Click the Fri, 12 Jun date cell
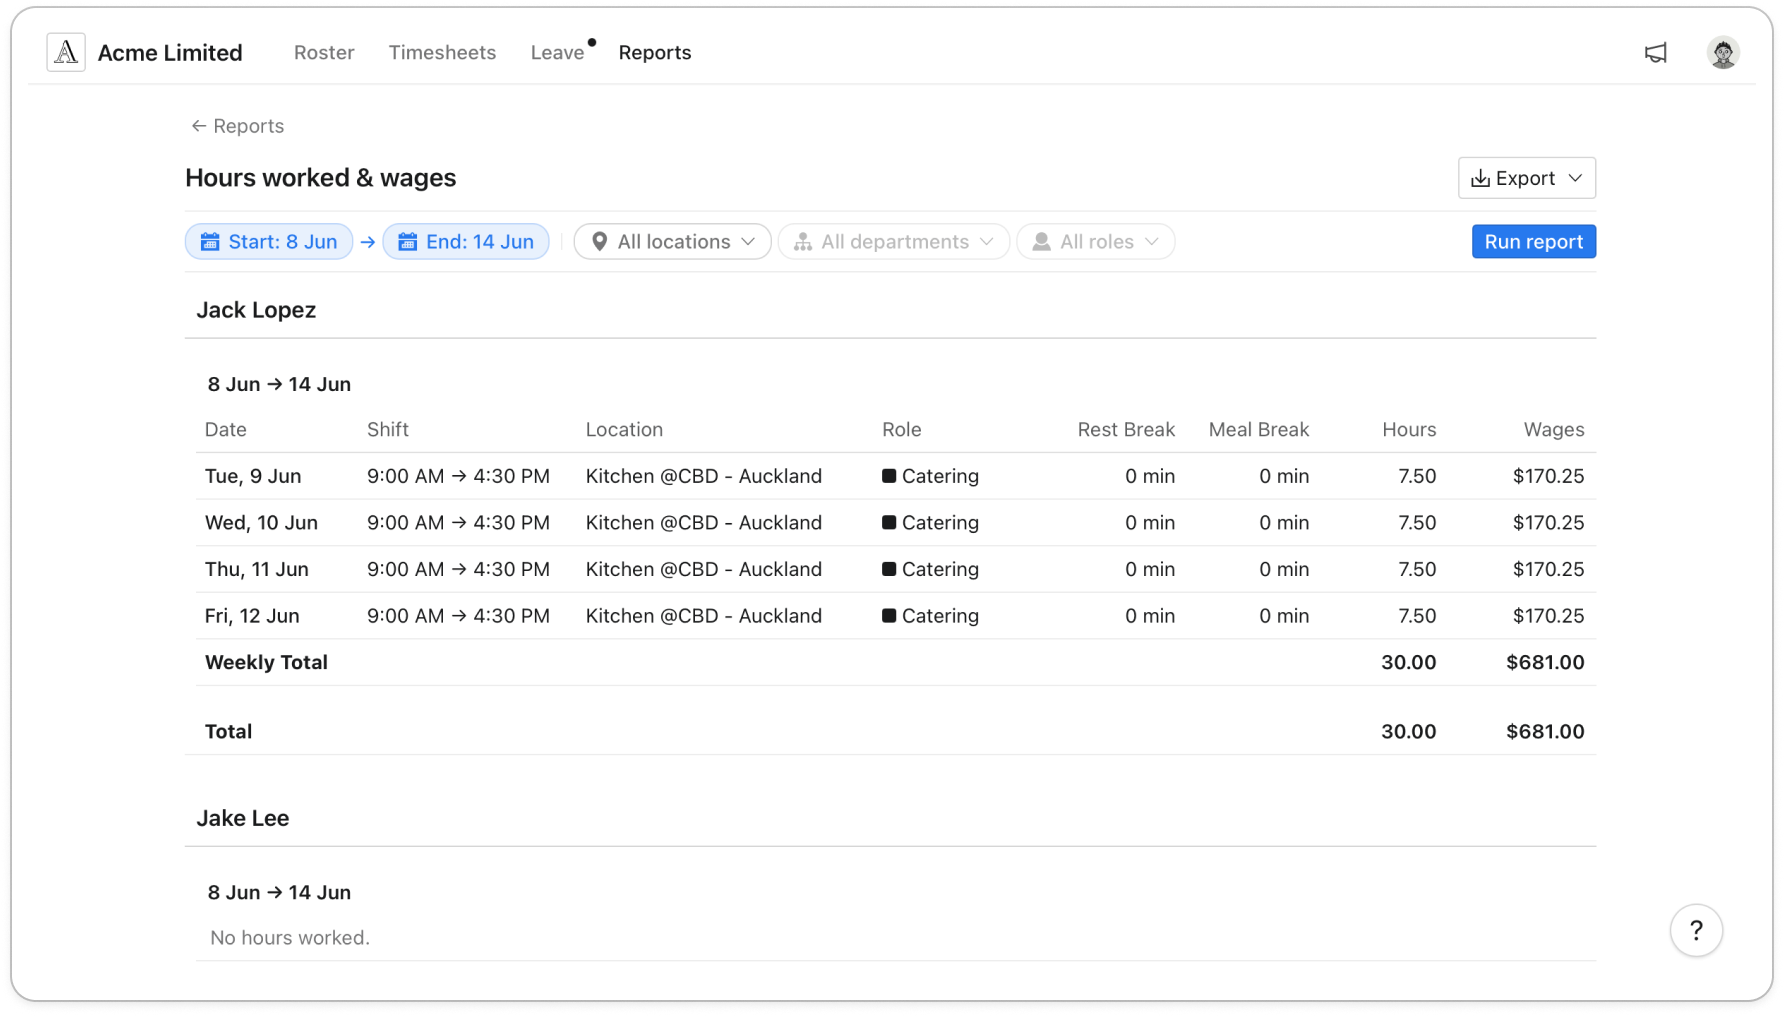Screen dimensions: 1784x1016 252,616
